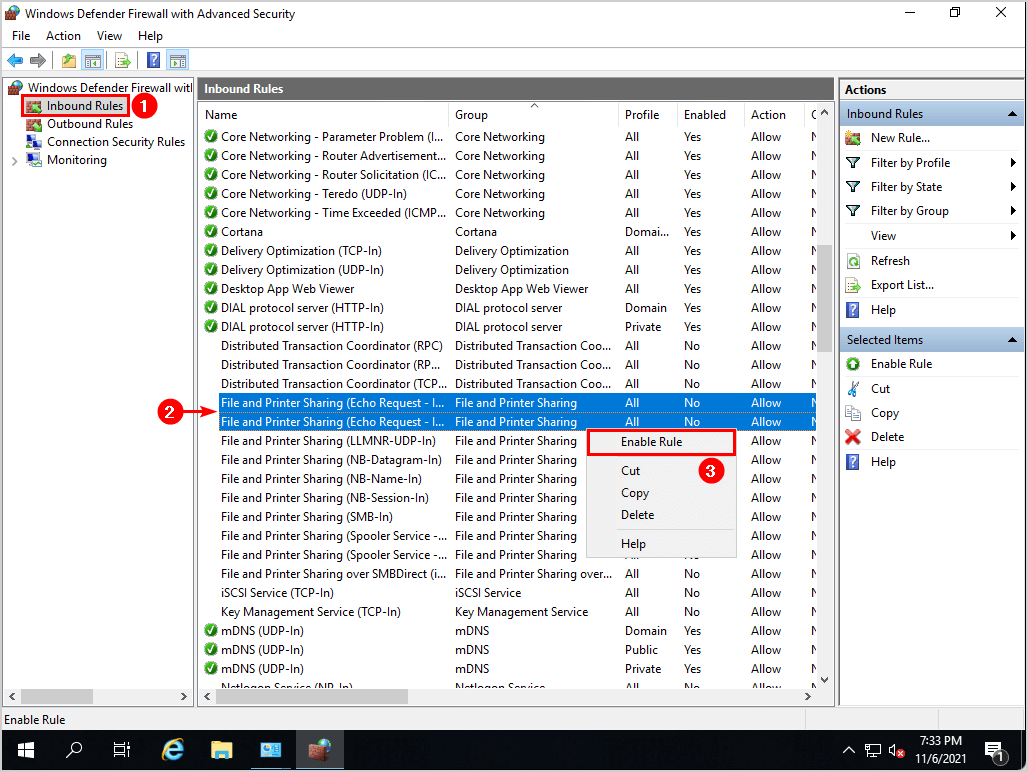This screenshot has width=1028, height=772.
Task: Expand the Monitoring tree node
Action: pos(14,161)
